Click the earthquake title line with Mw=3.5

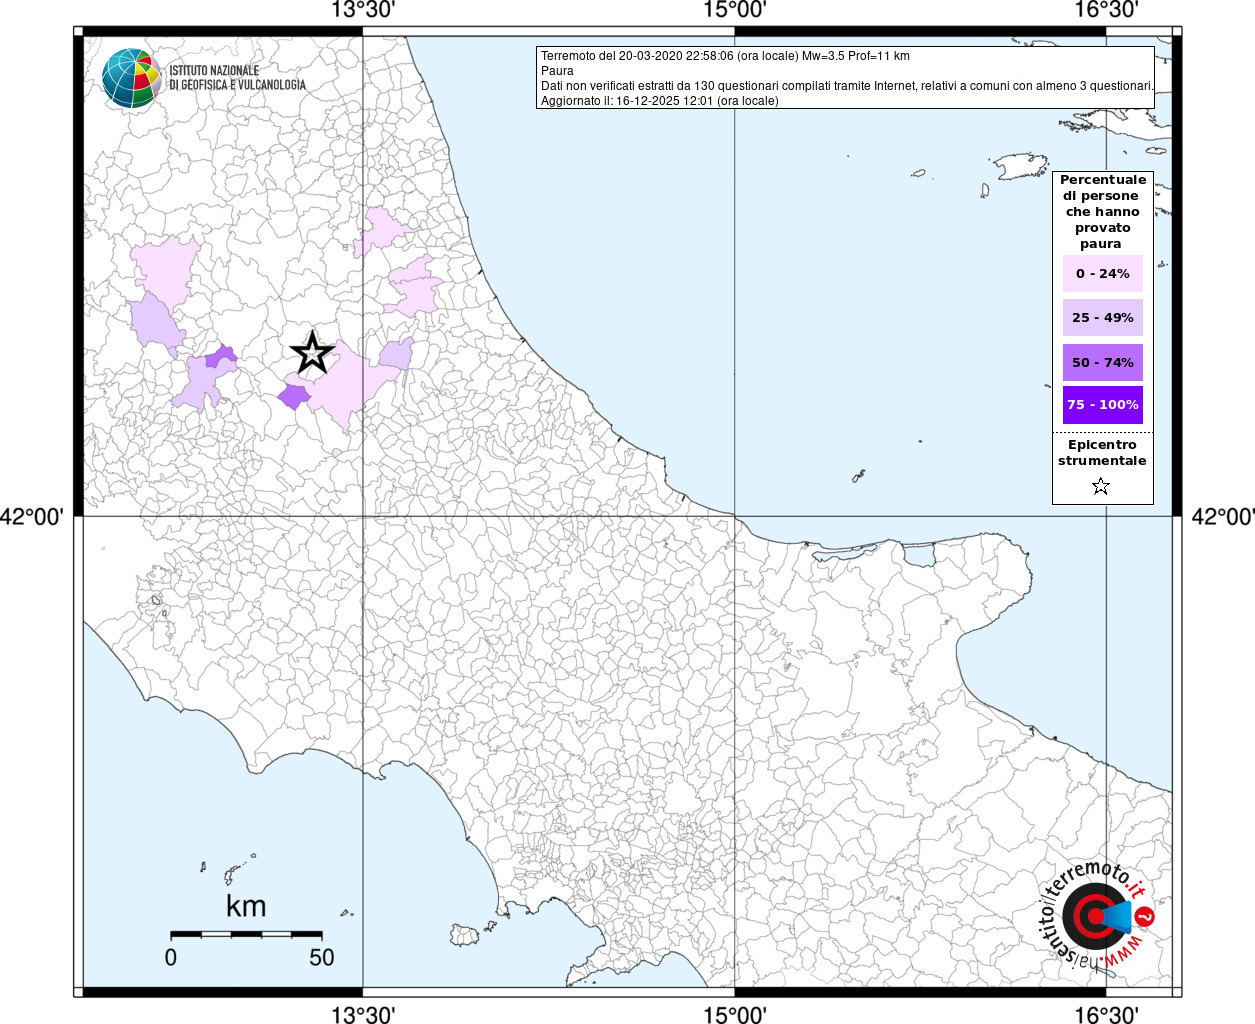point(725,56)
